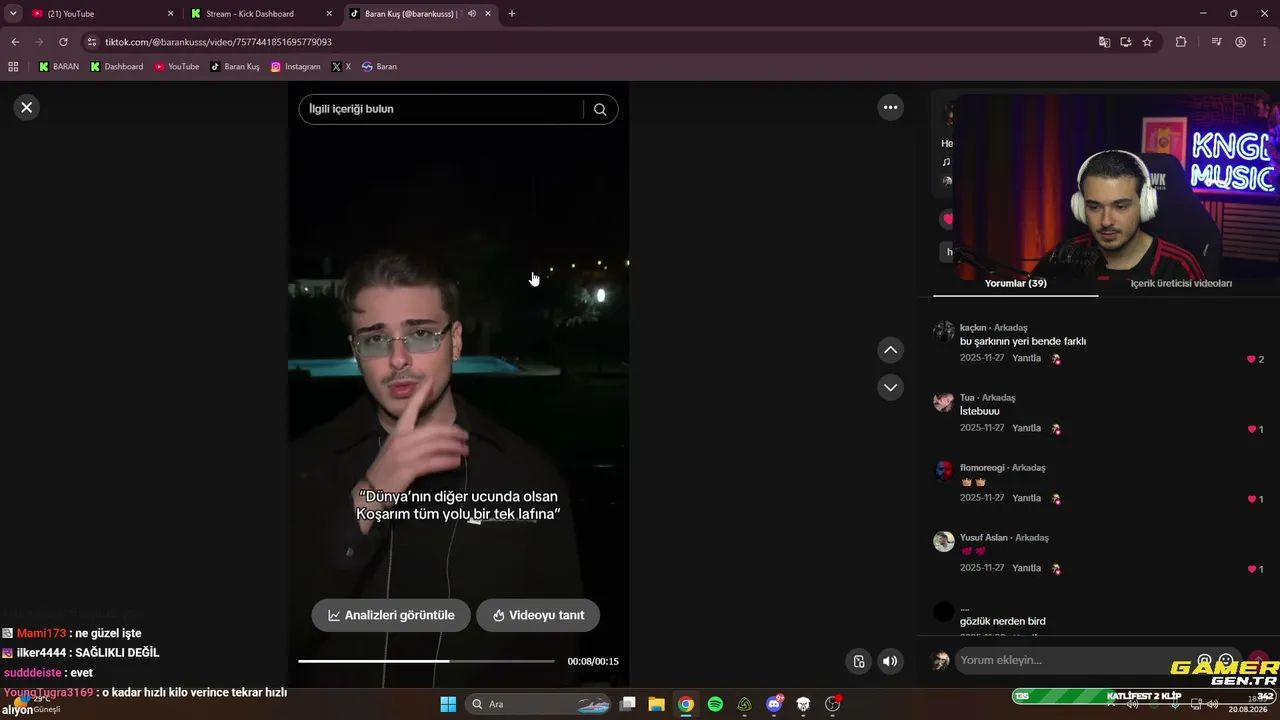Open the apps grid in bookmarks bar
The width and height of the screenshot is (1280, 720).
13,67
